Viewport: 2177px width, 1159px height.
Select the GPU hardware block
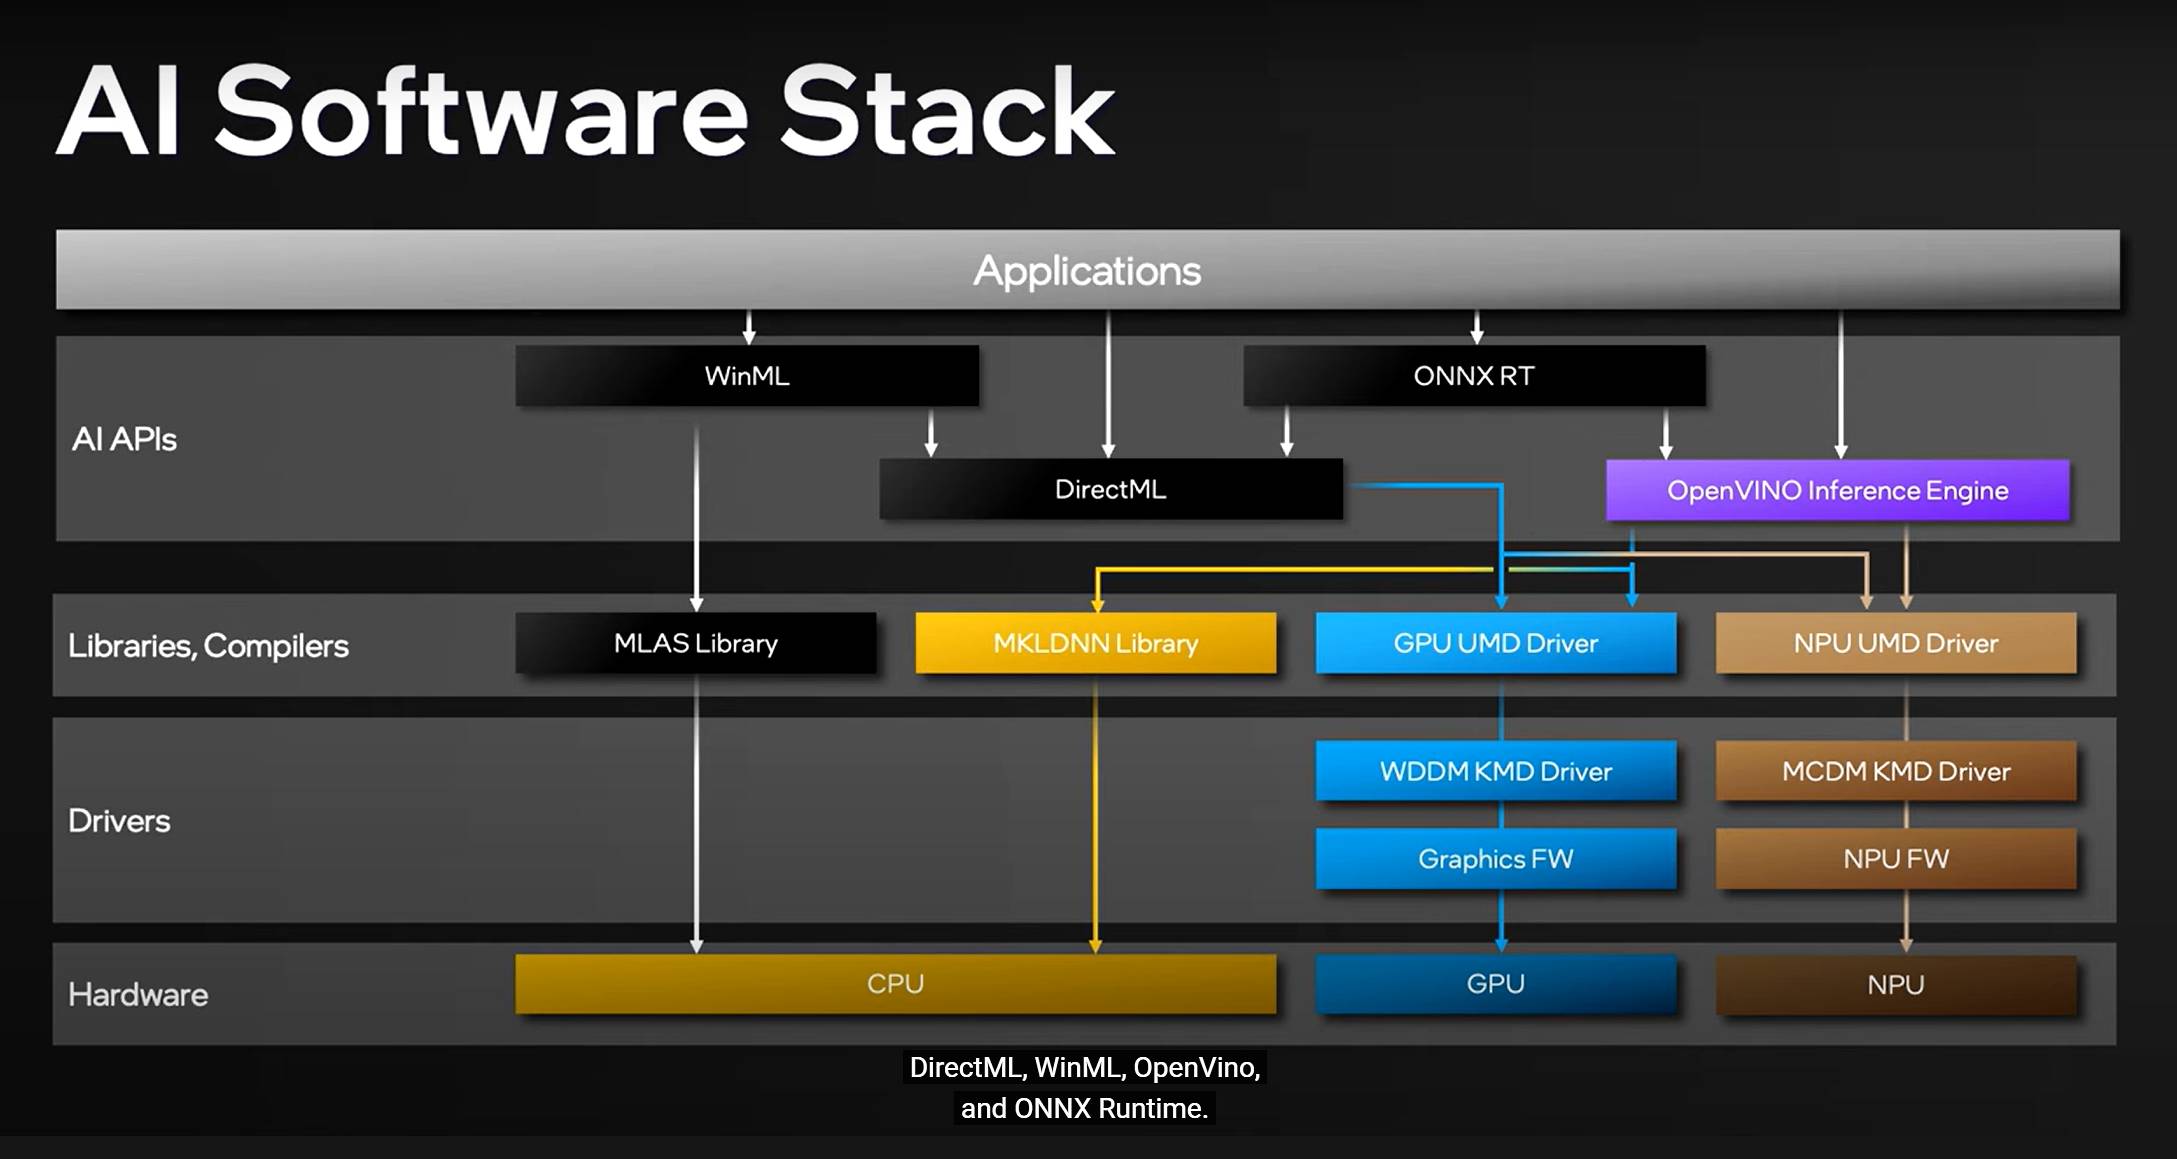(x=1496, y=984)
